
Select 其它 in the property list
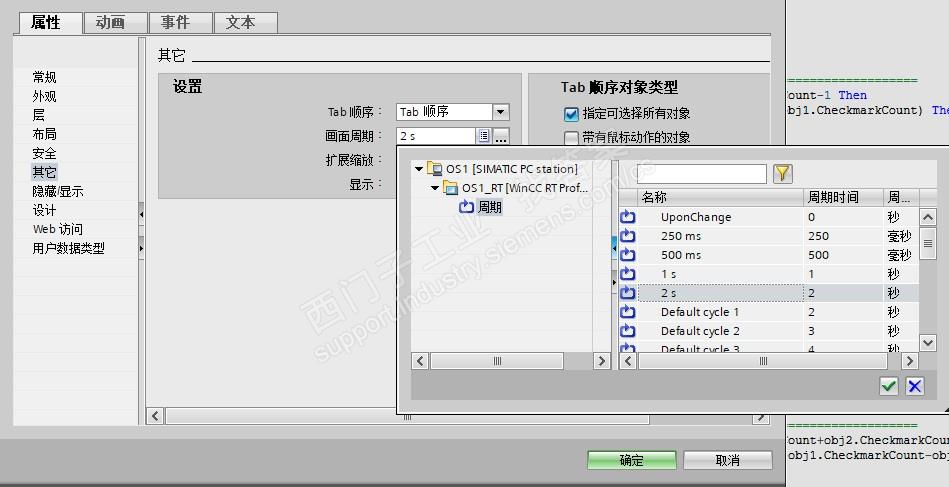tap(44, 172)
